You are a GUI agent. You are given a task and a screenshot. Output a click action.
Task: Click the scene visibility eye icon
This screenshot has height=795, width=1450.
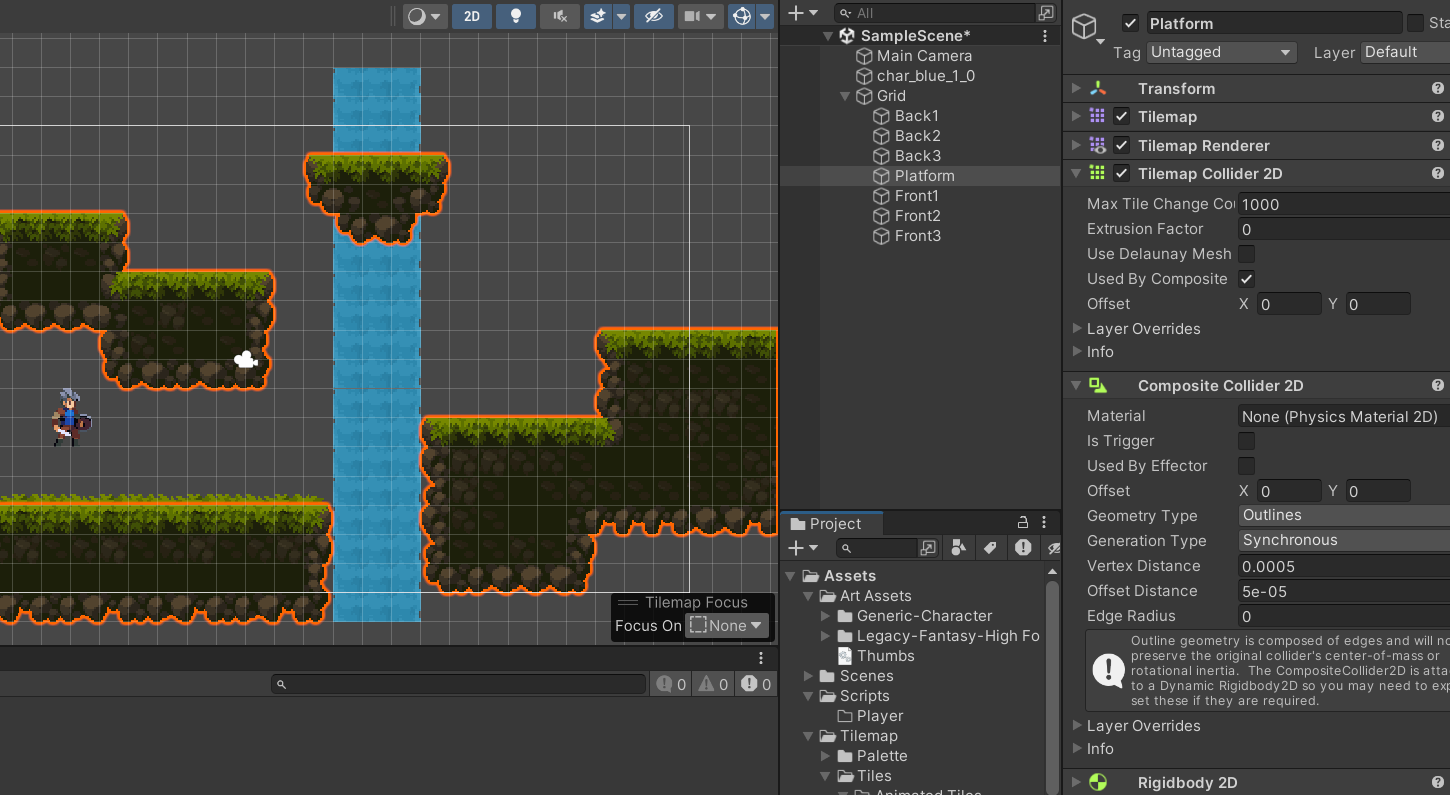(654, 16)
